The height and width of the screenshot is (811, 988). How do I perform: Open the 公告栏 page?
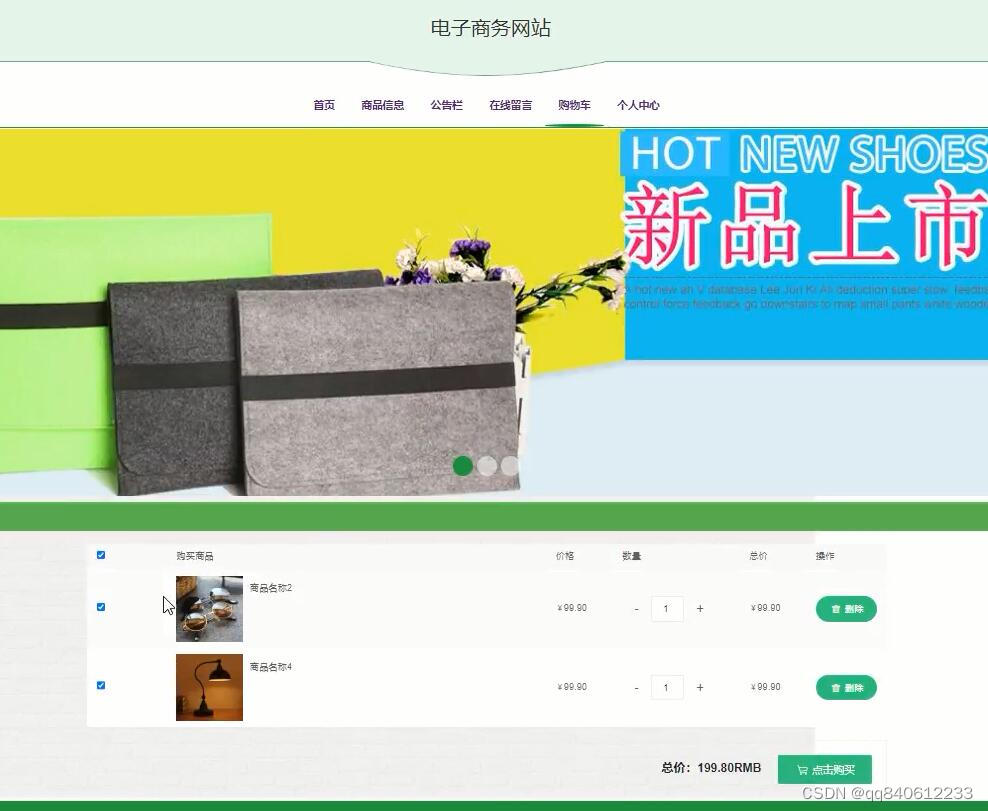(x=446, y=104)
